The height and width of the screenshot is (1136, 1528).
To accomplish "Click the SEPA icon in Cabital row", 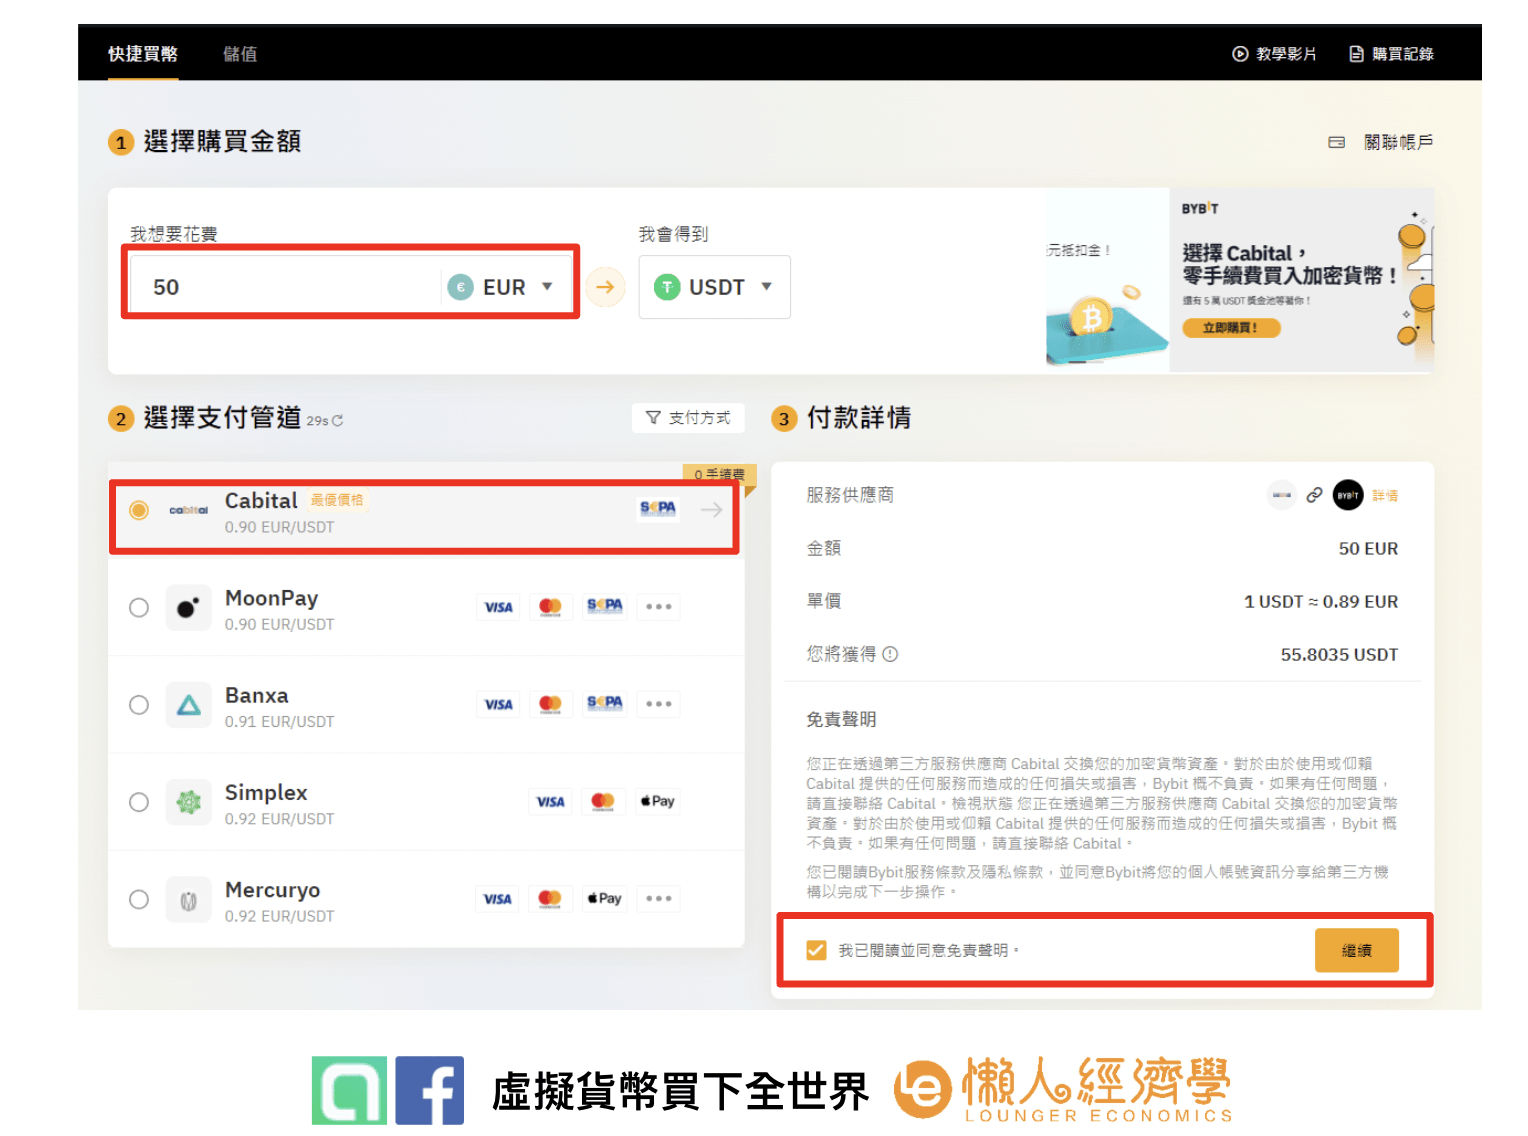I will pyautogui.click(x=658, y=508).
